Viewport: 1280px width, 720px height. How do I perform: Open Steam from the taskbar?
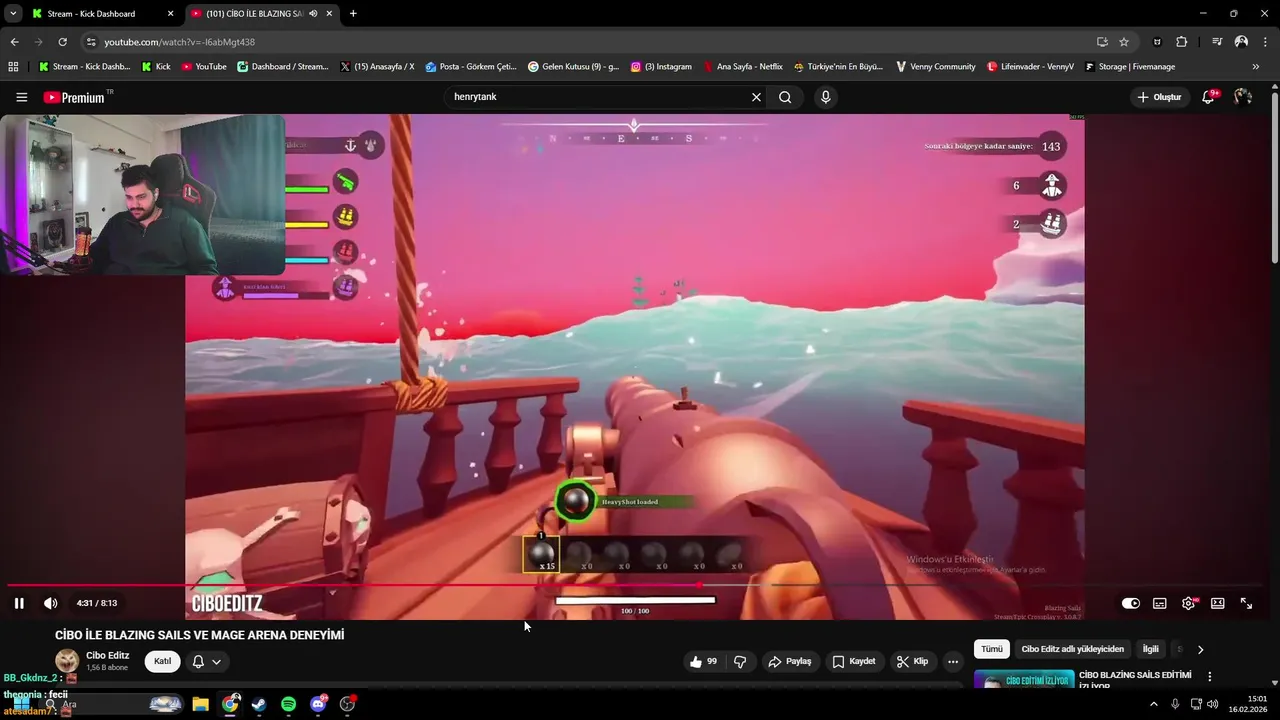tap(259, 704)
